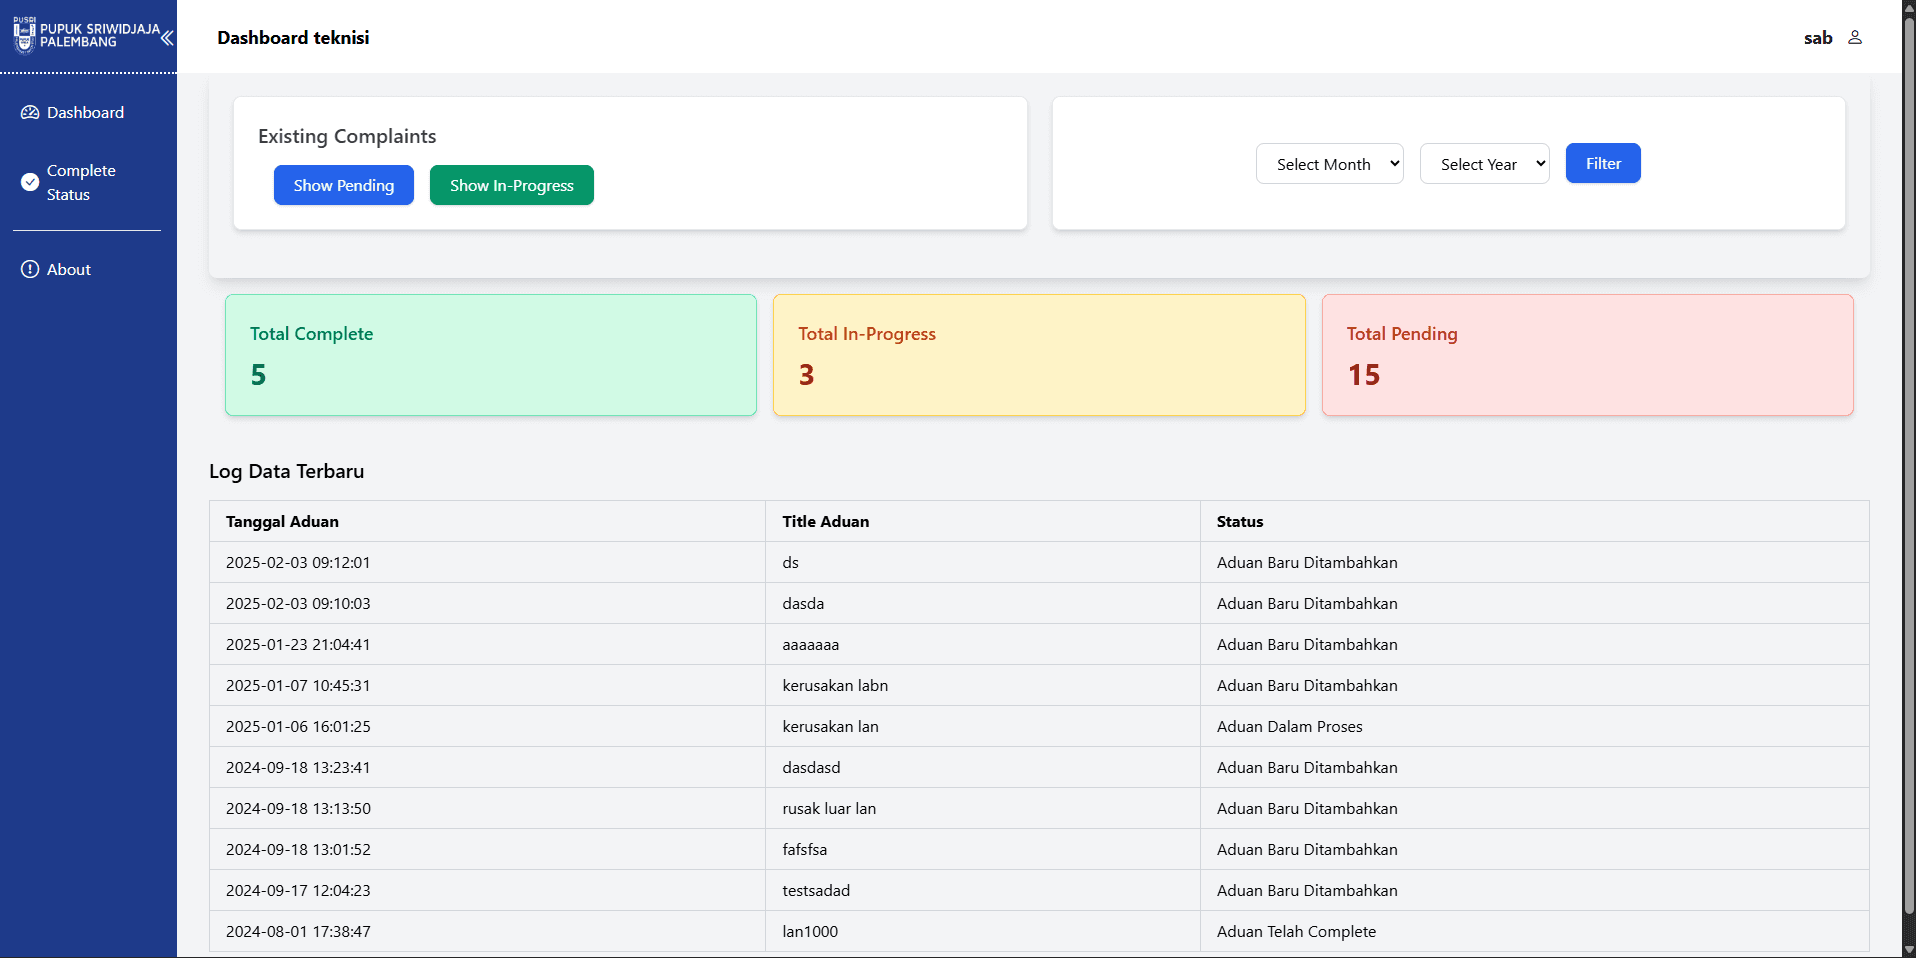Open the About menu entry
Screen dimensions: 1916x958
(68, 270)
